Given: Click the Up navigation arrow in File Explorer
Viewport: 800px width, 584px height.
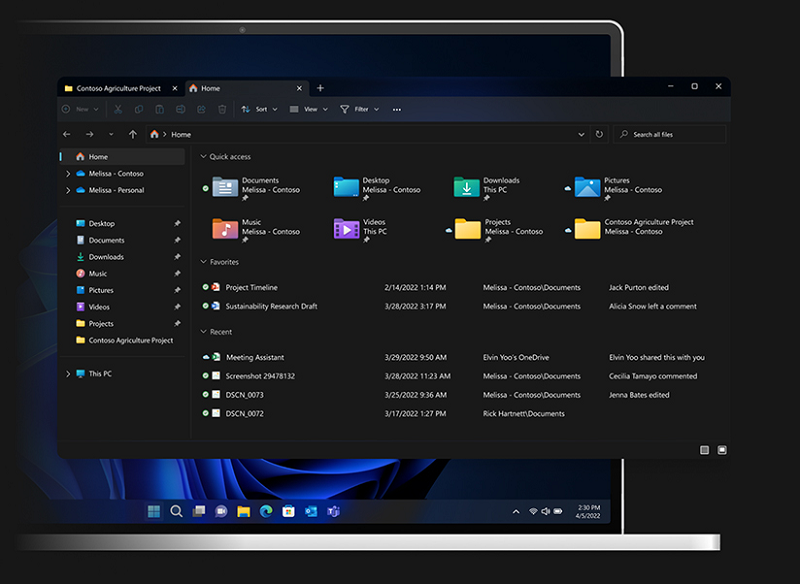Looking at the screenshot, I should pos(132,134).
